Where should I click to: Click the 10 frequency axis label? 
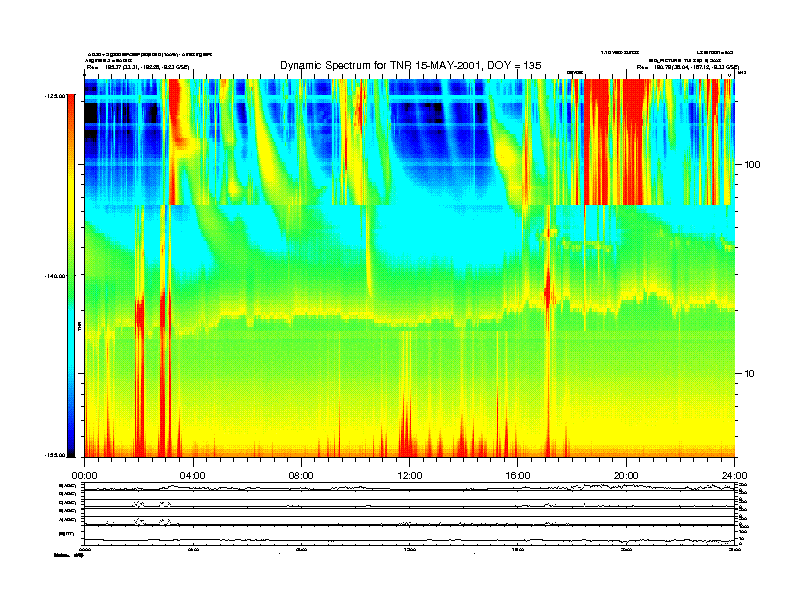(x=750, y=374)
